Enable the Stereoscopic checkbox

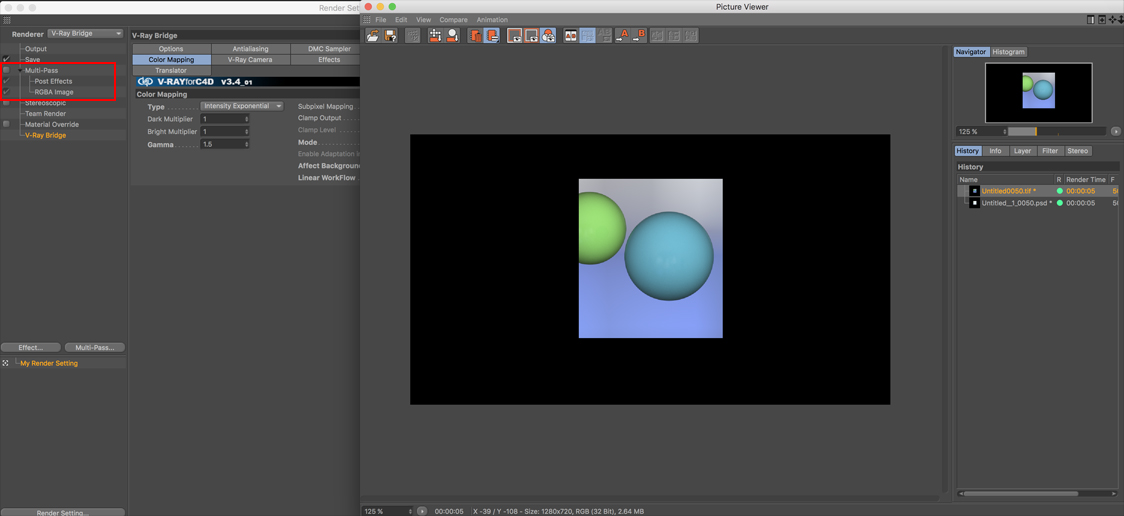point(6,102)
